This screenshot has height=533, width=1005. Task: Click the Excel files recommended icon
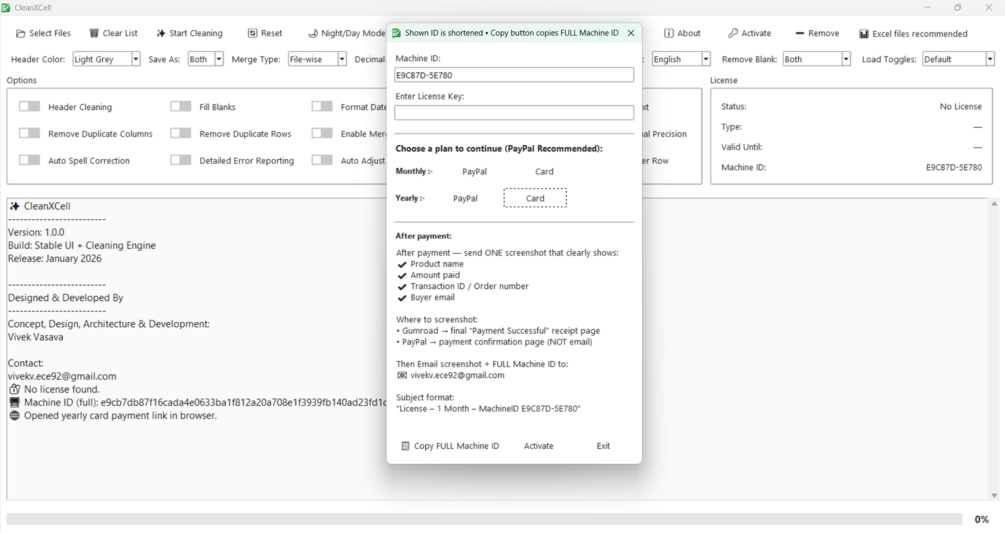863,33
